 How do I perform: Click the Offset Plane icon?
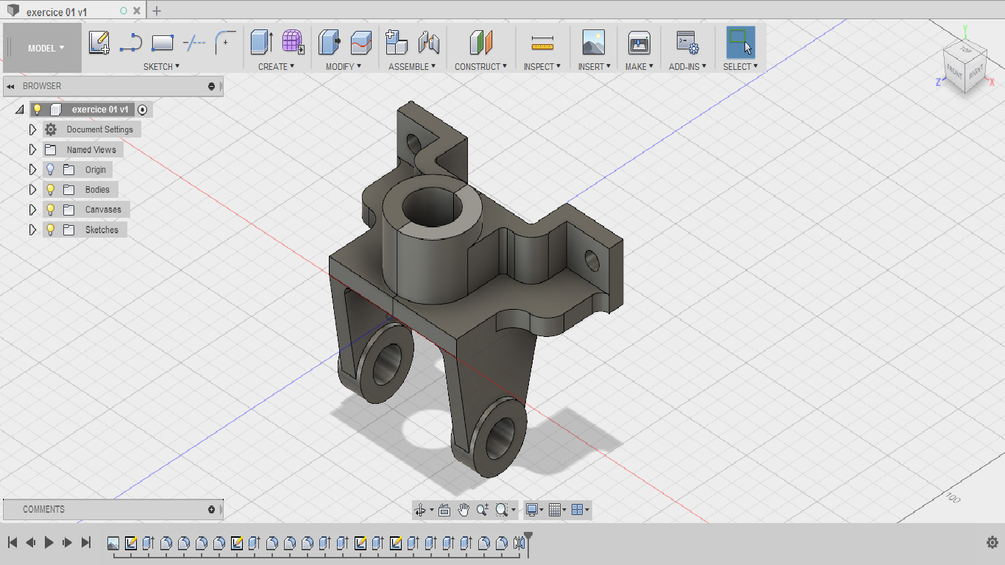[481, 43]
